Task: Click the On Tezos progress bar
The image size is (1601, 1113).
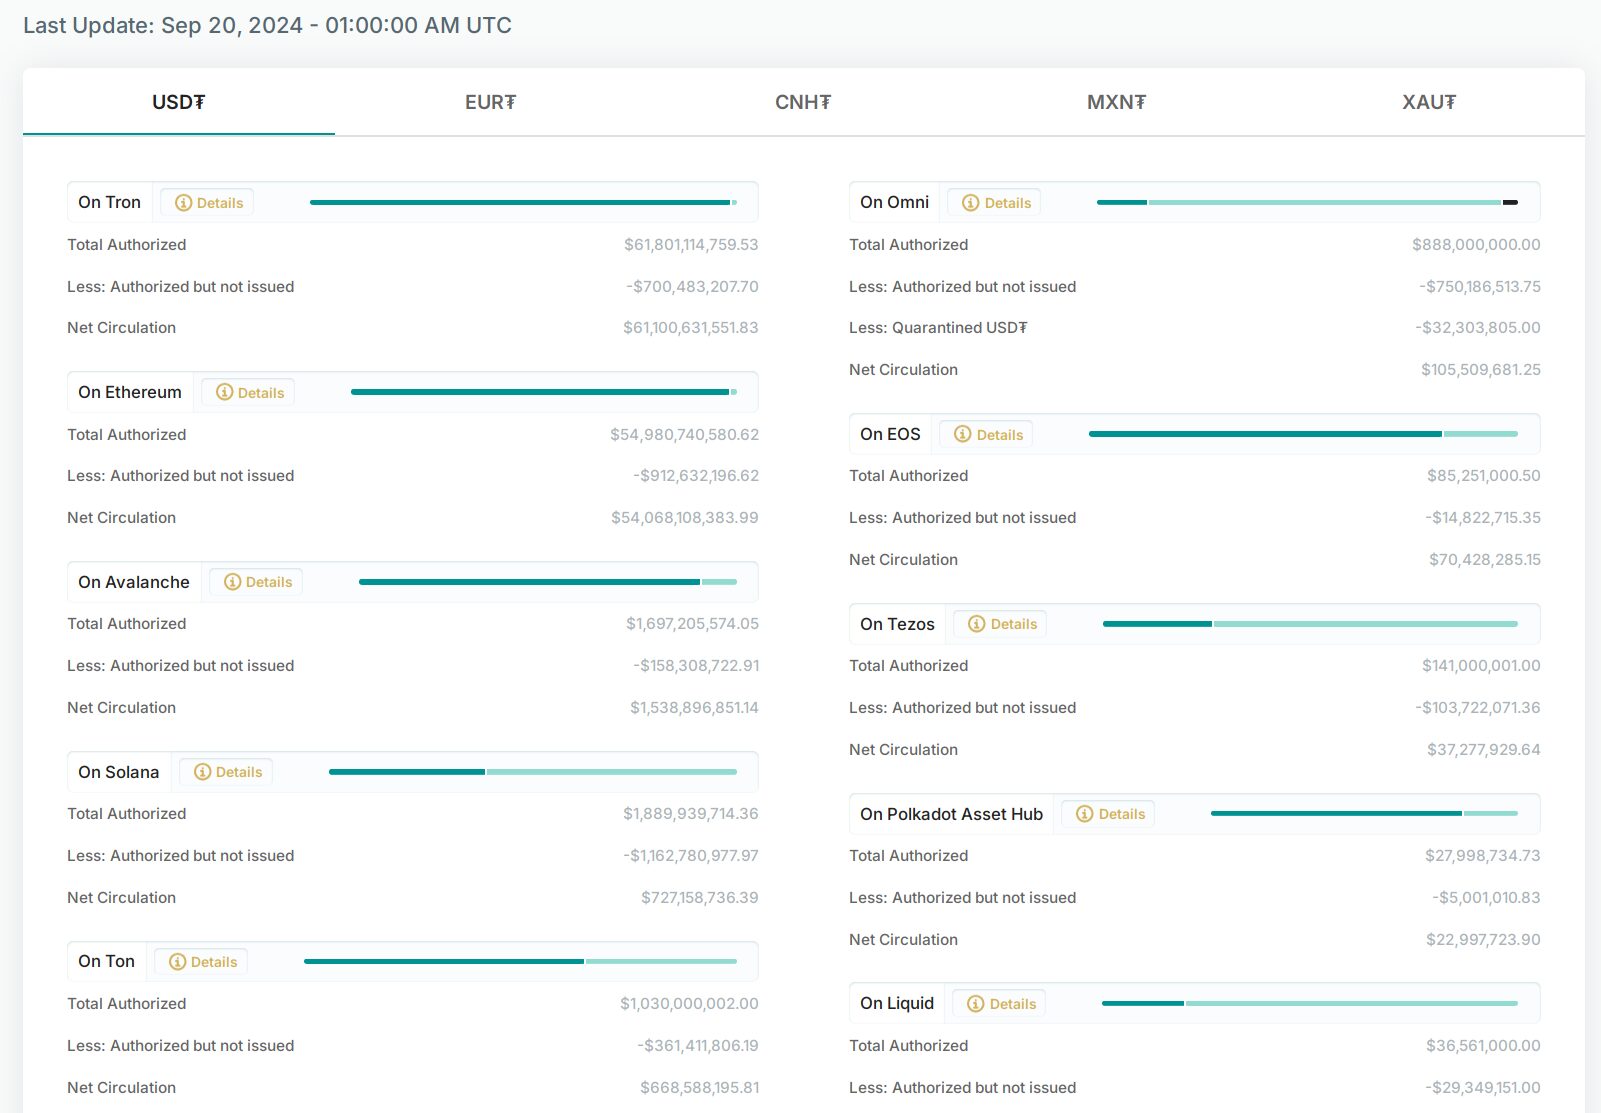Action: (1310, 624)
